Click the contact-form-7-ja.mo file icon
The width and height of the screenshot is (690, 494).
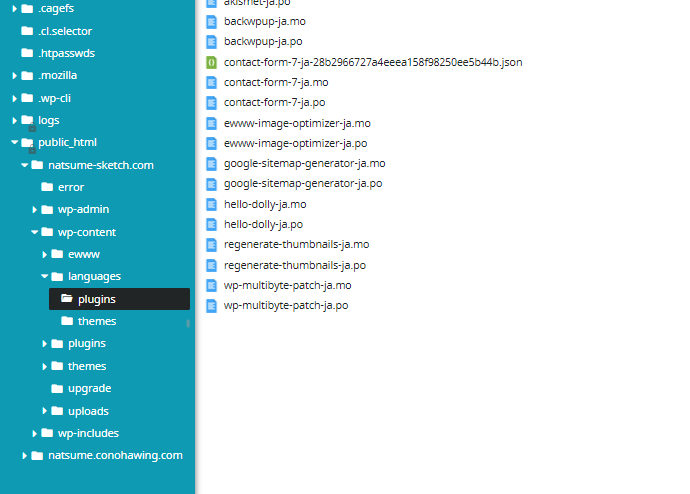click(212, 83)
